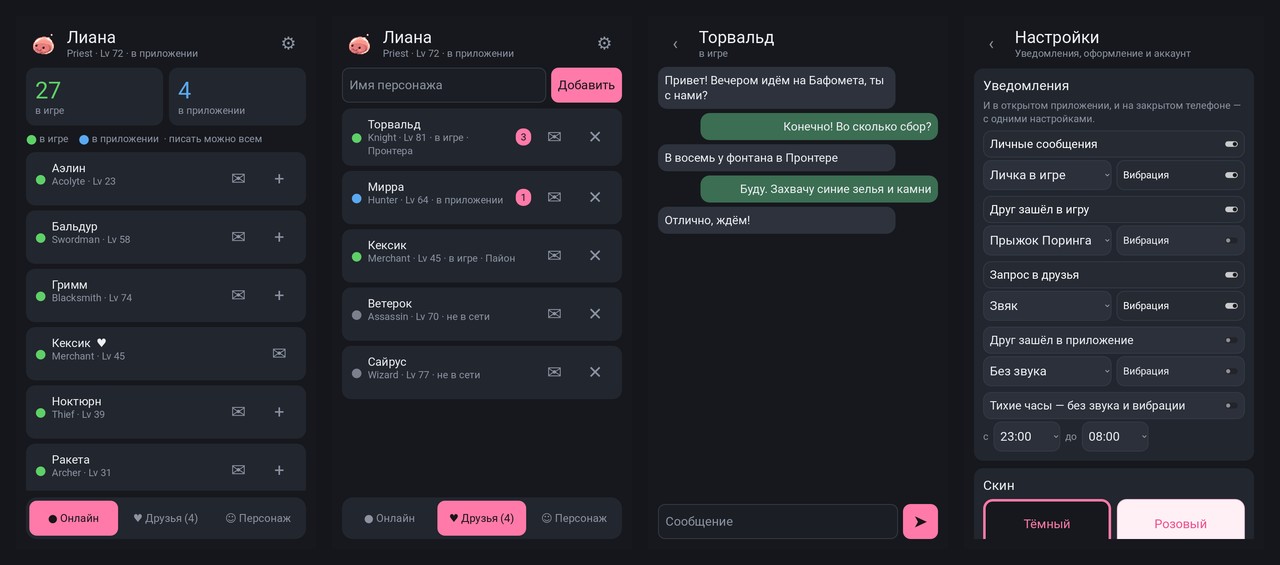
Task: Click unread badge 1 on Мирра
Action: tap(523, 197)
